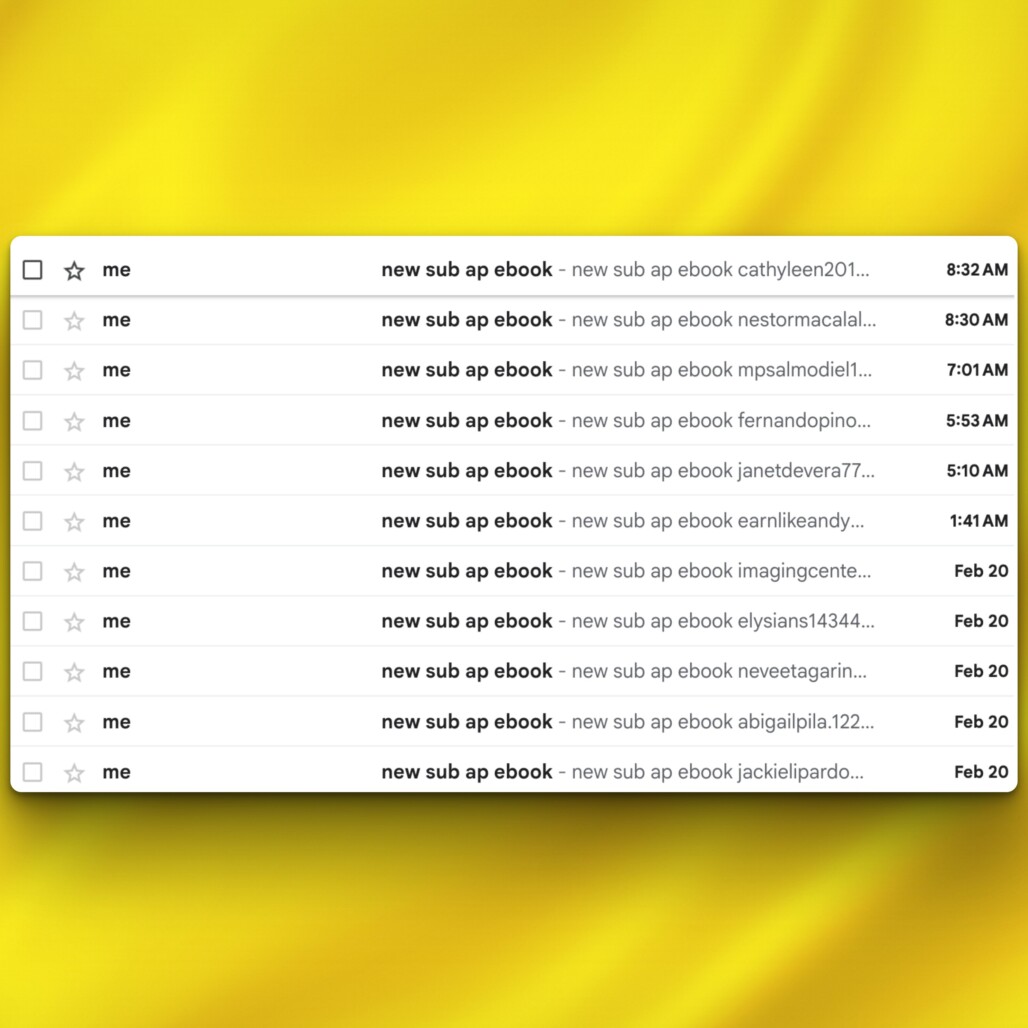This screenshot has height=1028, width=1028.
Task: Open email previewing janetdevera77...
Action: tap(514, 471)
